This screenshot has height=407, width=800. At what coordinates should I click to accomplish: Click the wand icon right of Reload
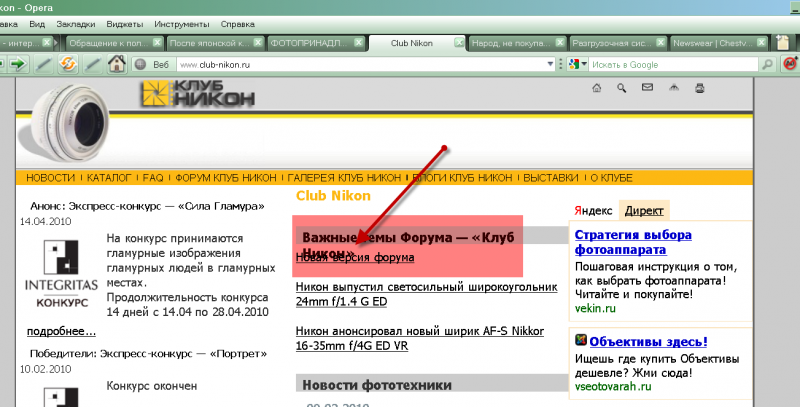coord(92,64)
